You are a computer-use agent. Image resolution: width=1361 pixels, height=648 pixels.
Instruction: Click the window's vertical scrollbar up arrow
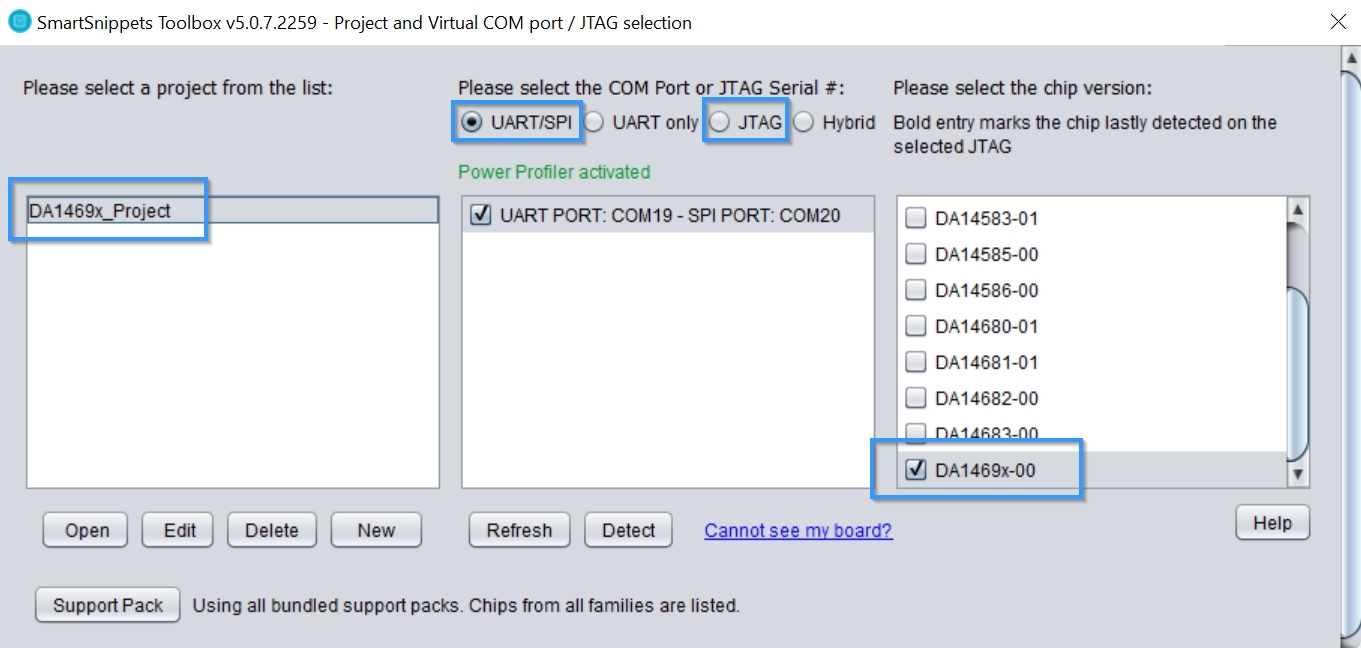click(x=1350, y=56)
